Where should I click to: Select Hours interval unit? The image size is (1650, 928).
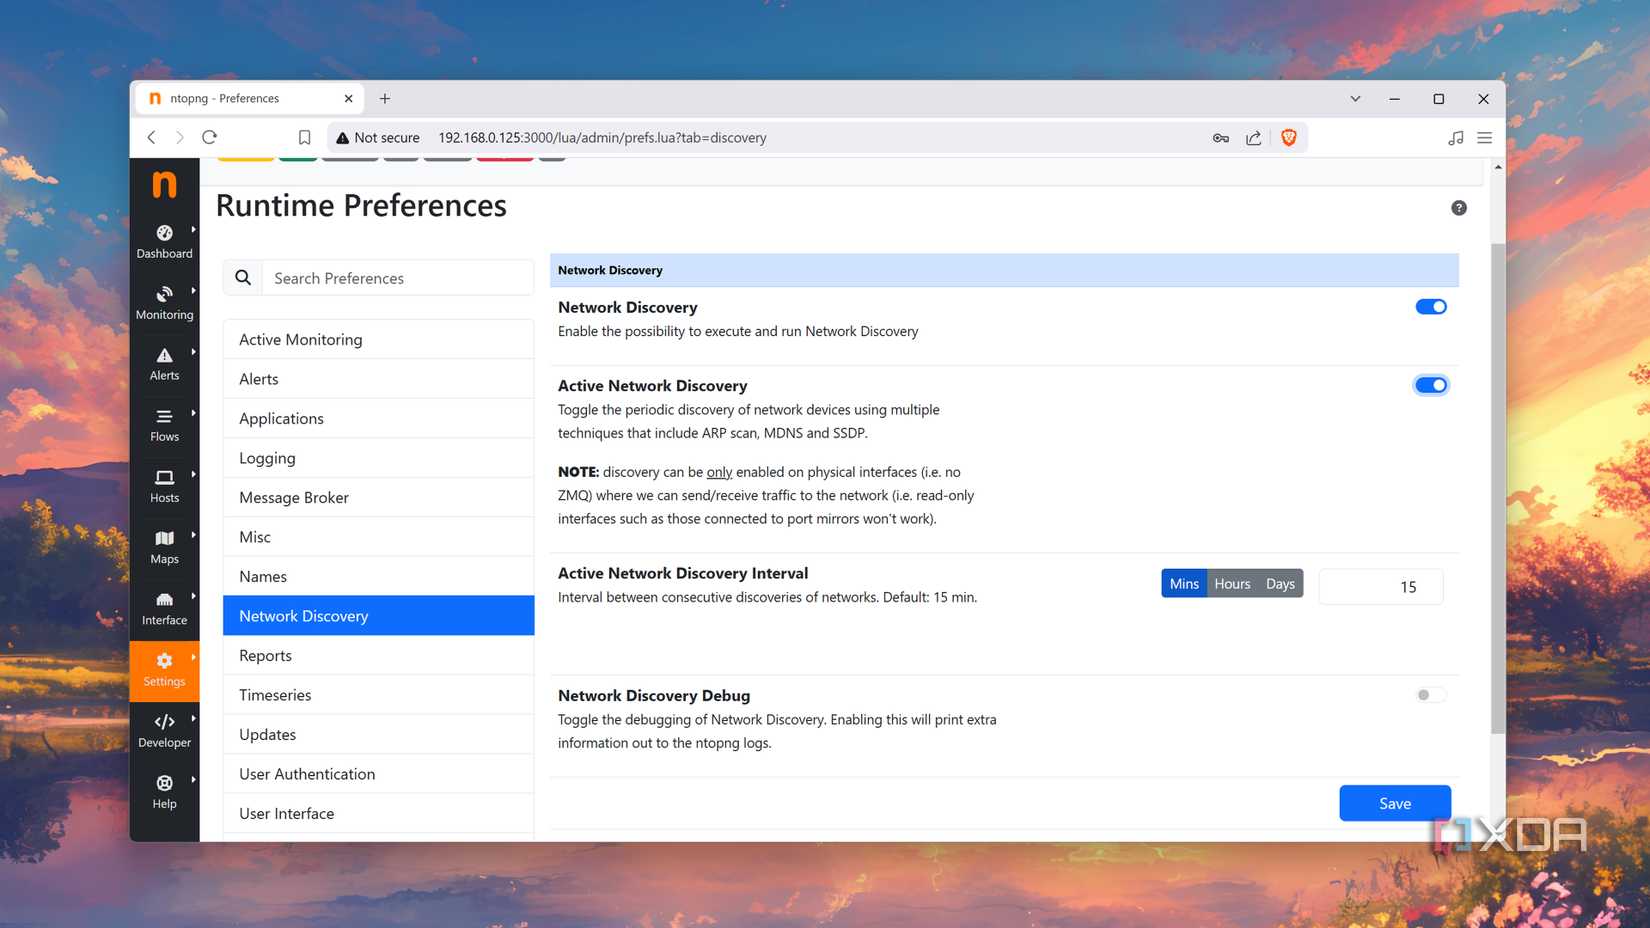coord(1232,583)
